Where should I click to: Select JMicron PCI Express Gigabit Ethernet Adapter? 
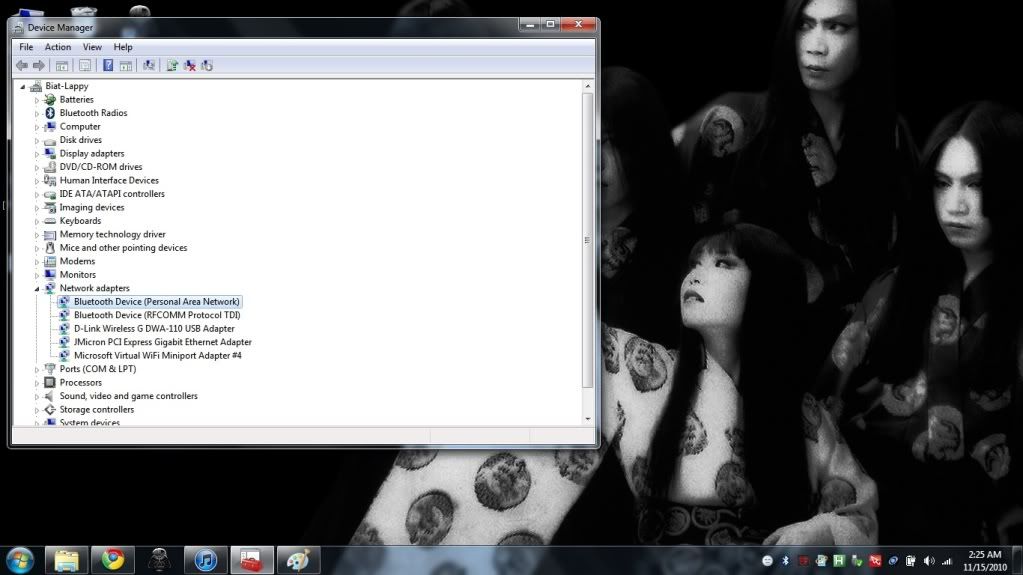(x=162, y=342)
